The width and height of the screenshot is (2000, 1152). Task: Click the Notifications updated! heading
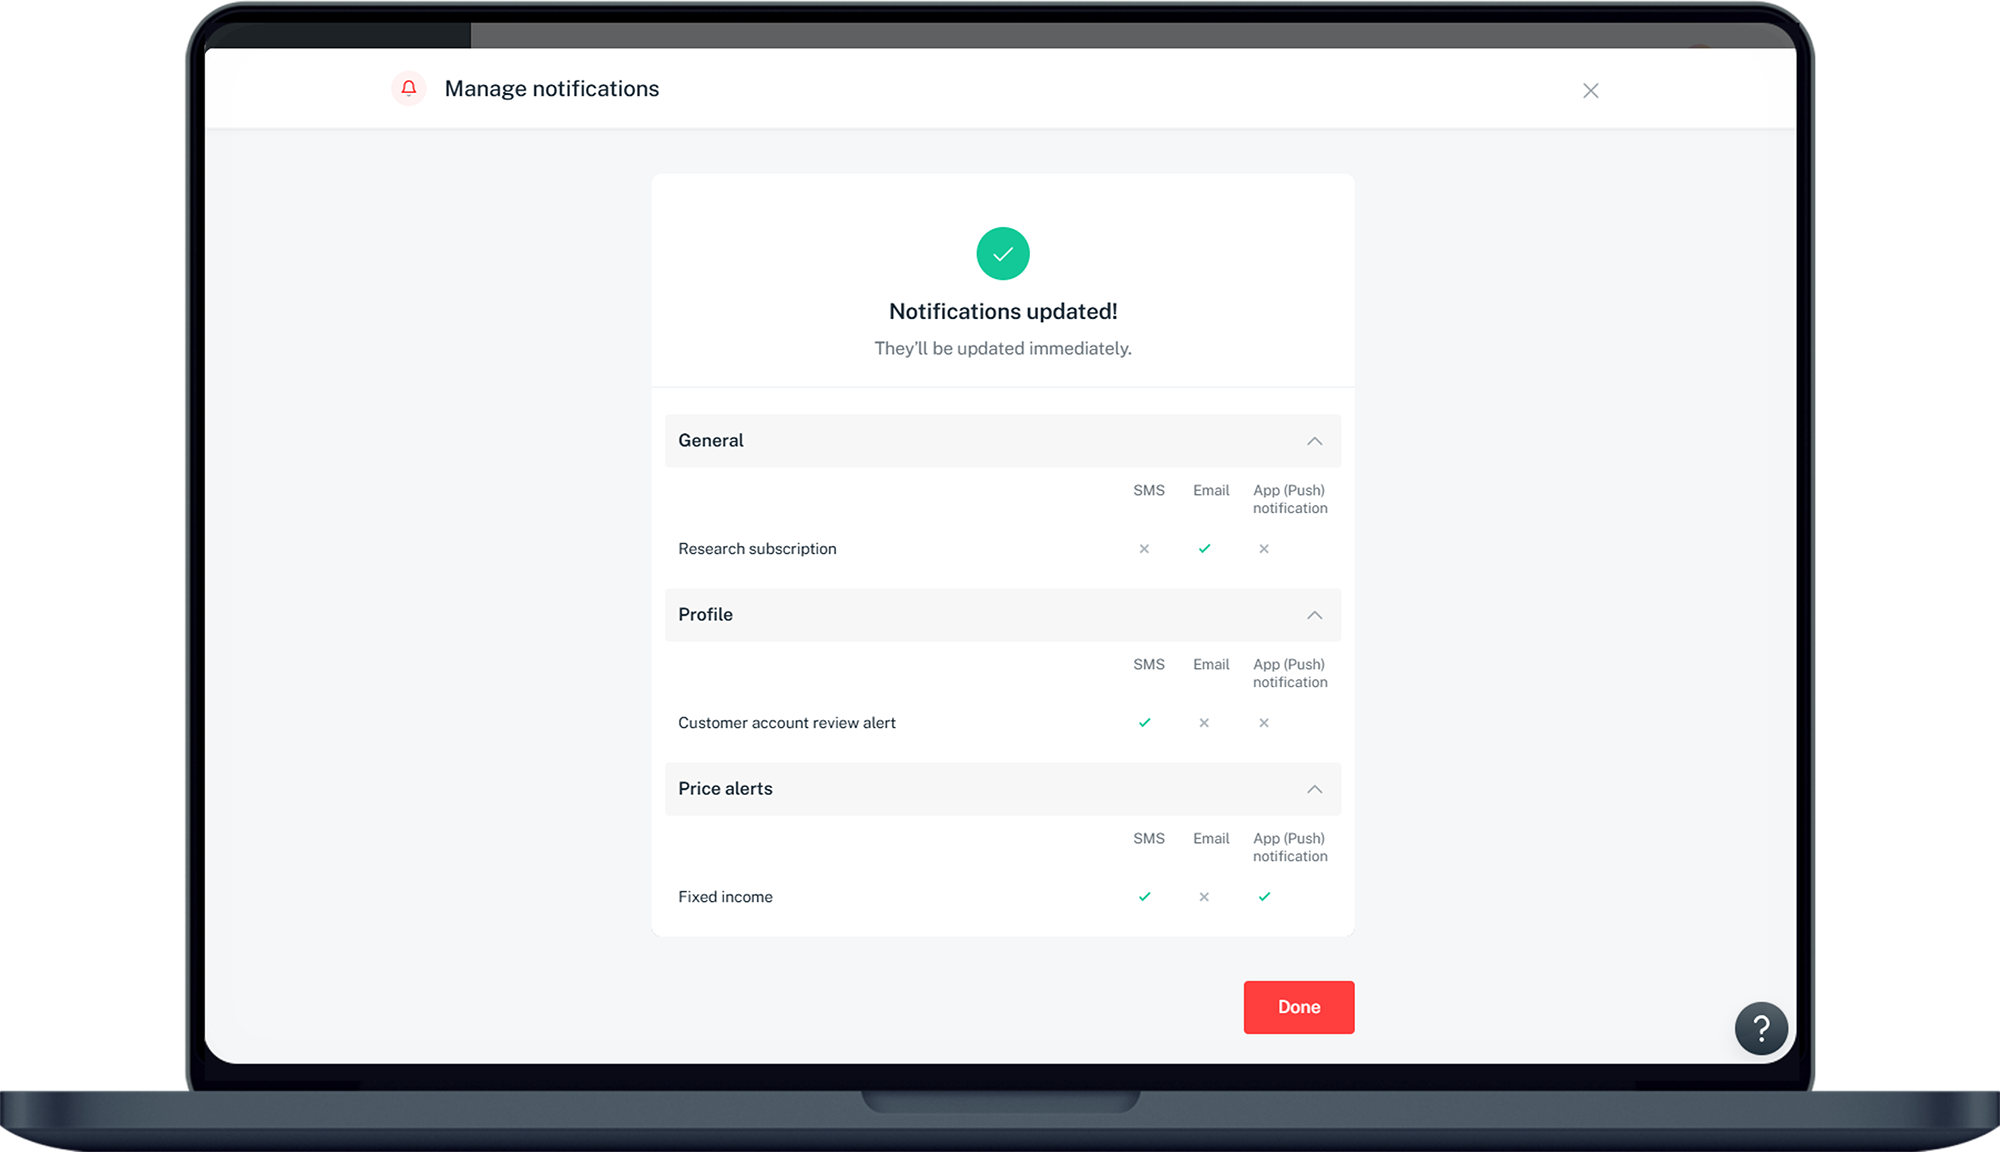point(1002,312)
